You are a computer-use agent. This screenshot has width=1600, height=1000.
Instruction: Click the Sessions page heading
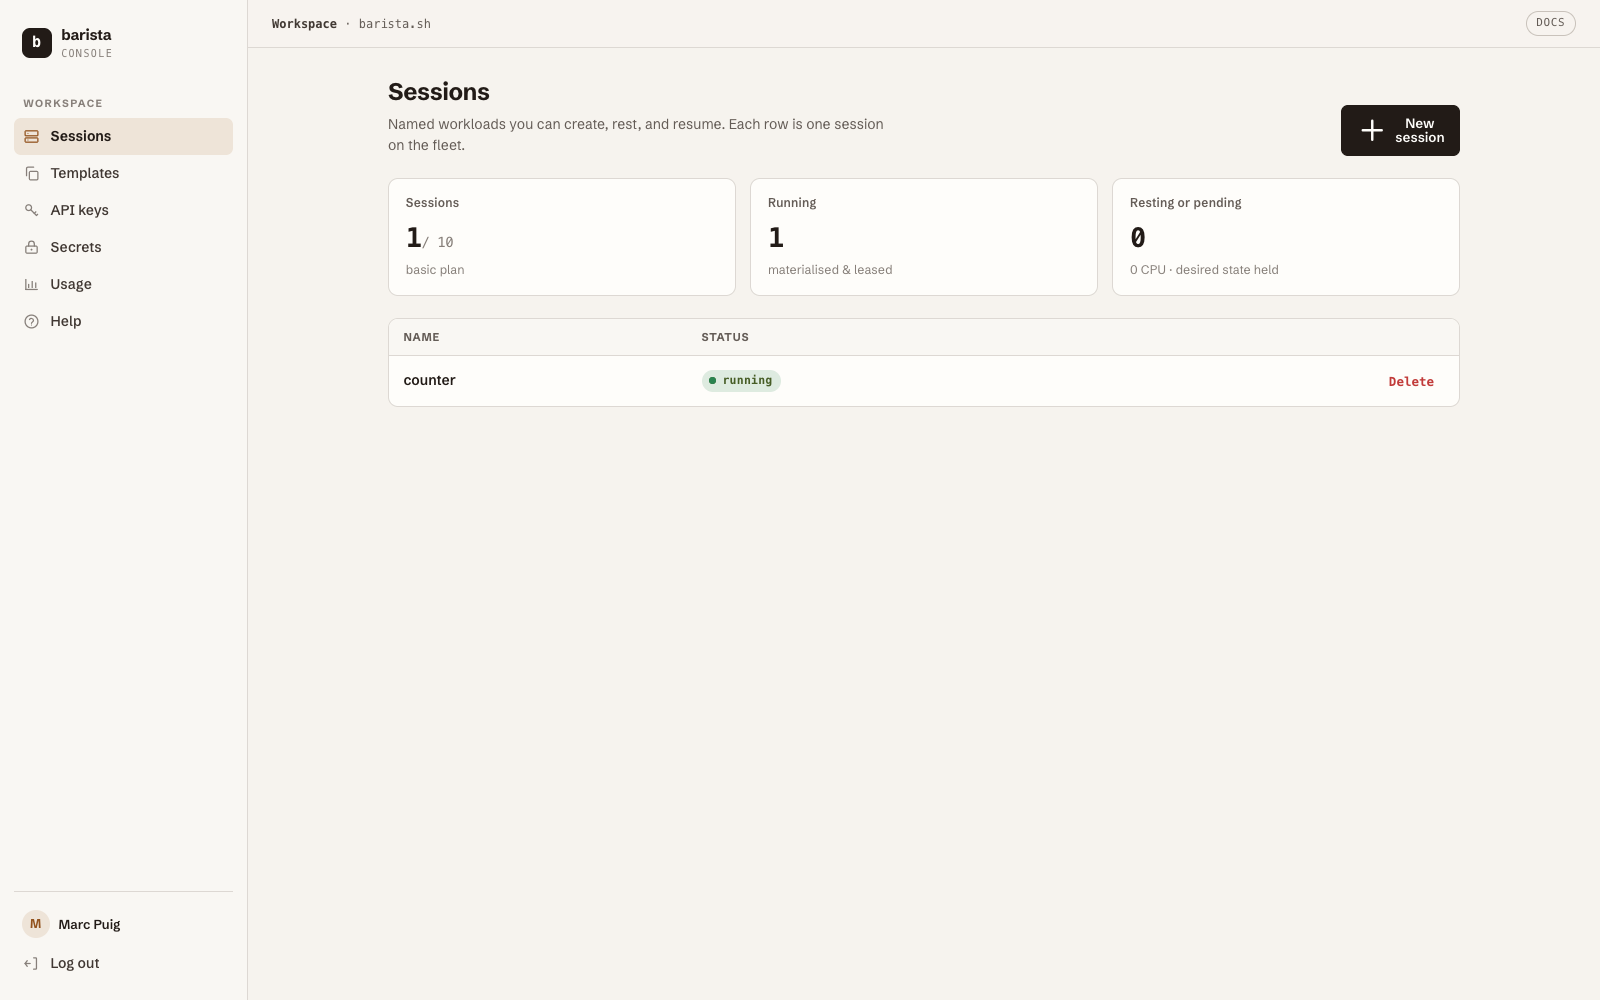(439, 92)
